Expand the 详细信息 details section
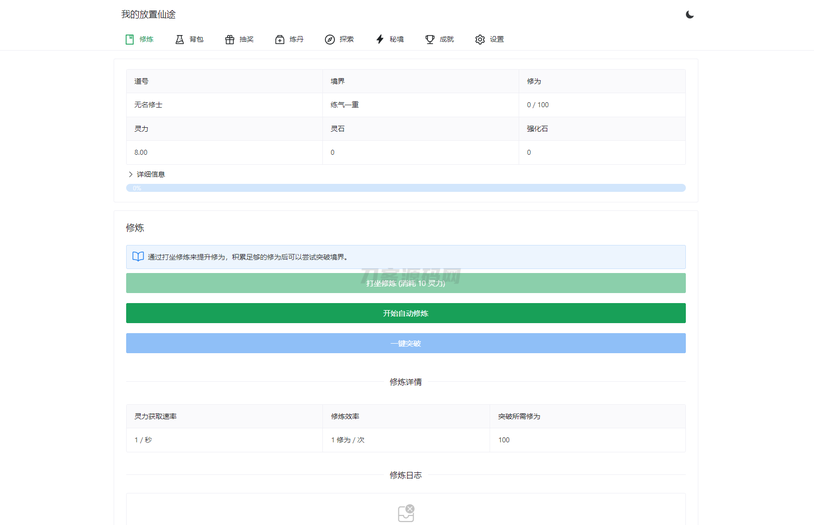The width and height of the screenshot is (814, 525). tap(151, 175)
